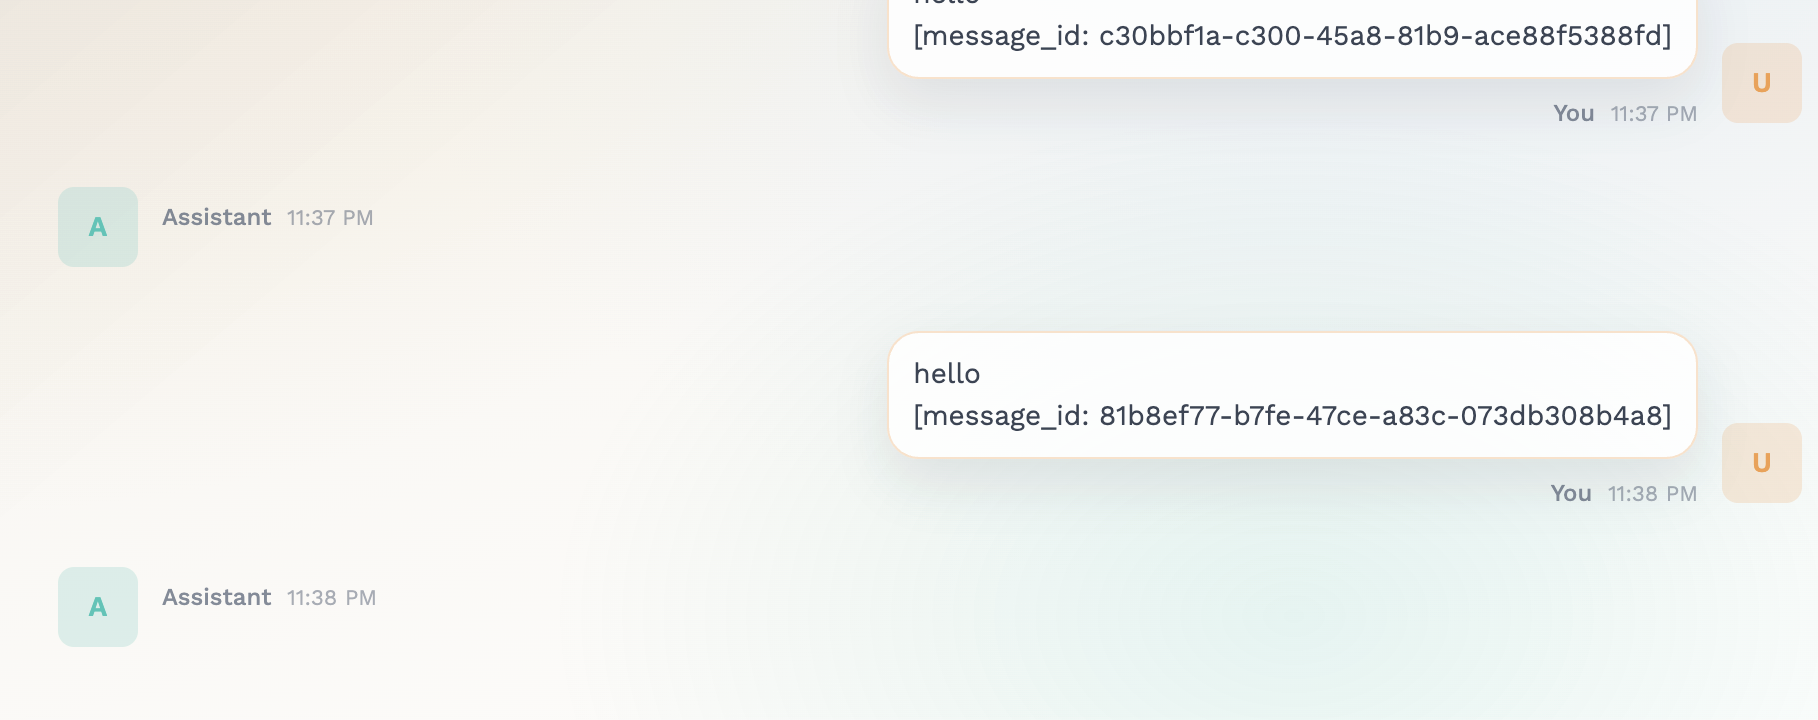Click the 11:38 PM timestamp next to Assistant
Image resolution: width=1818 pixels, height=720 pixels.
[x=331, y=598]
